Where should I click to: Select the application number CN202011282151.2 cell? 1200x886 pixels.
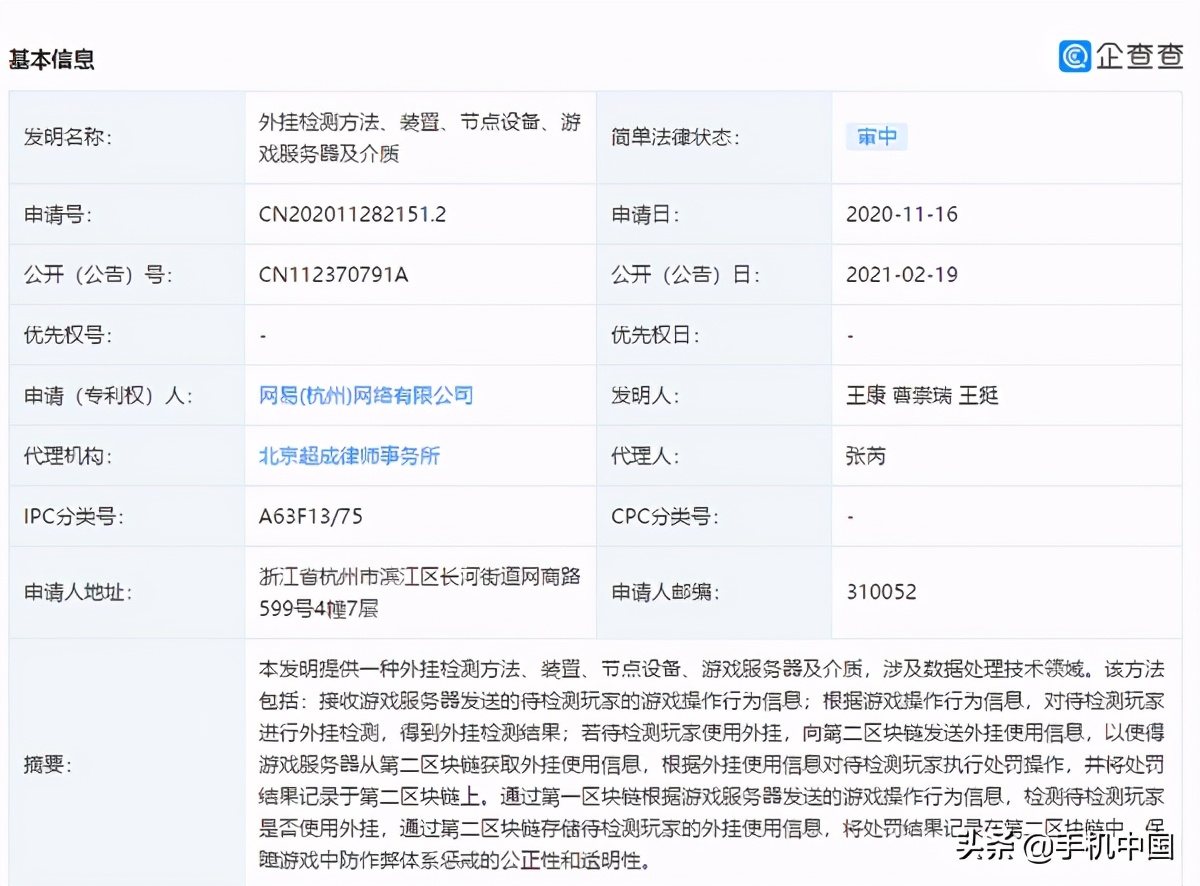pos(352,213)
